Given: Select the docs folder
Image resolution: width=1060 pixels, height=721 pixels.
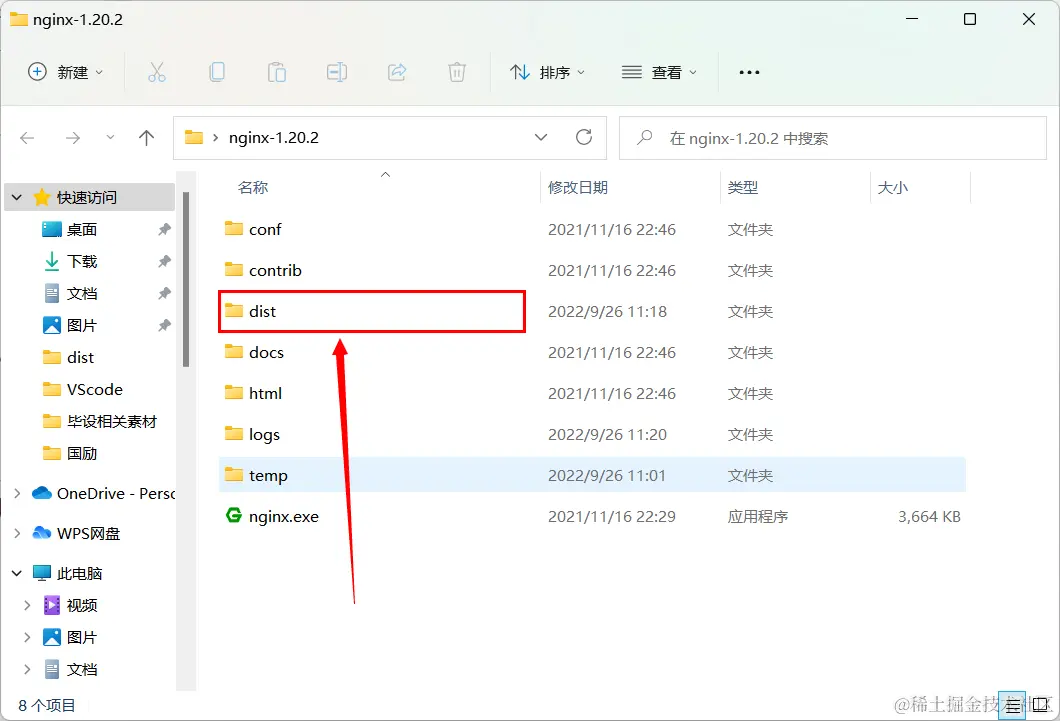Looking at the screenshot, I should pyautogui.click(x=592, y=353).
